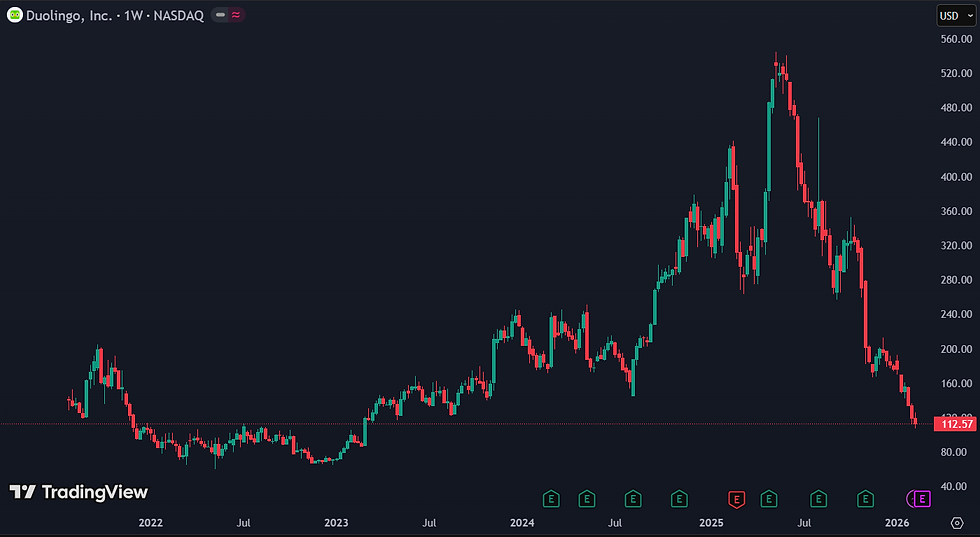This screenshot has height=537, width=980.
Task: Click the 520.00 price axis label
Action: [x=956, y=74]
